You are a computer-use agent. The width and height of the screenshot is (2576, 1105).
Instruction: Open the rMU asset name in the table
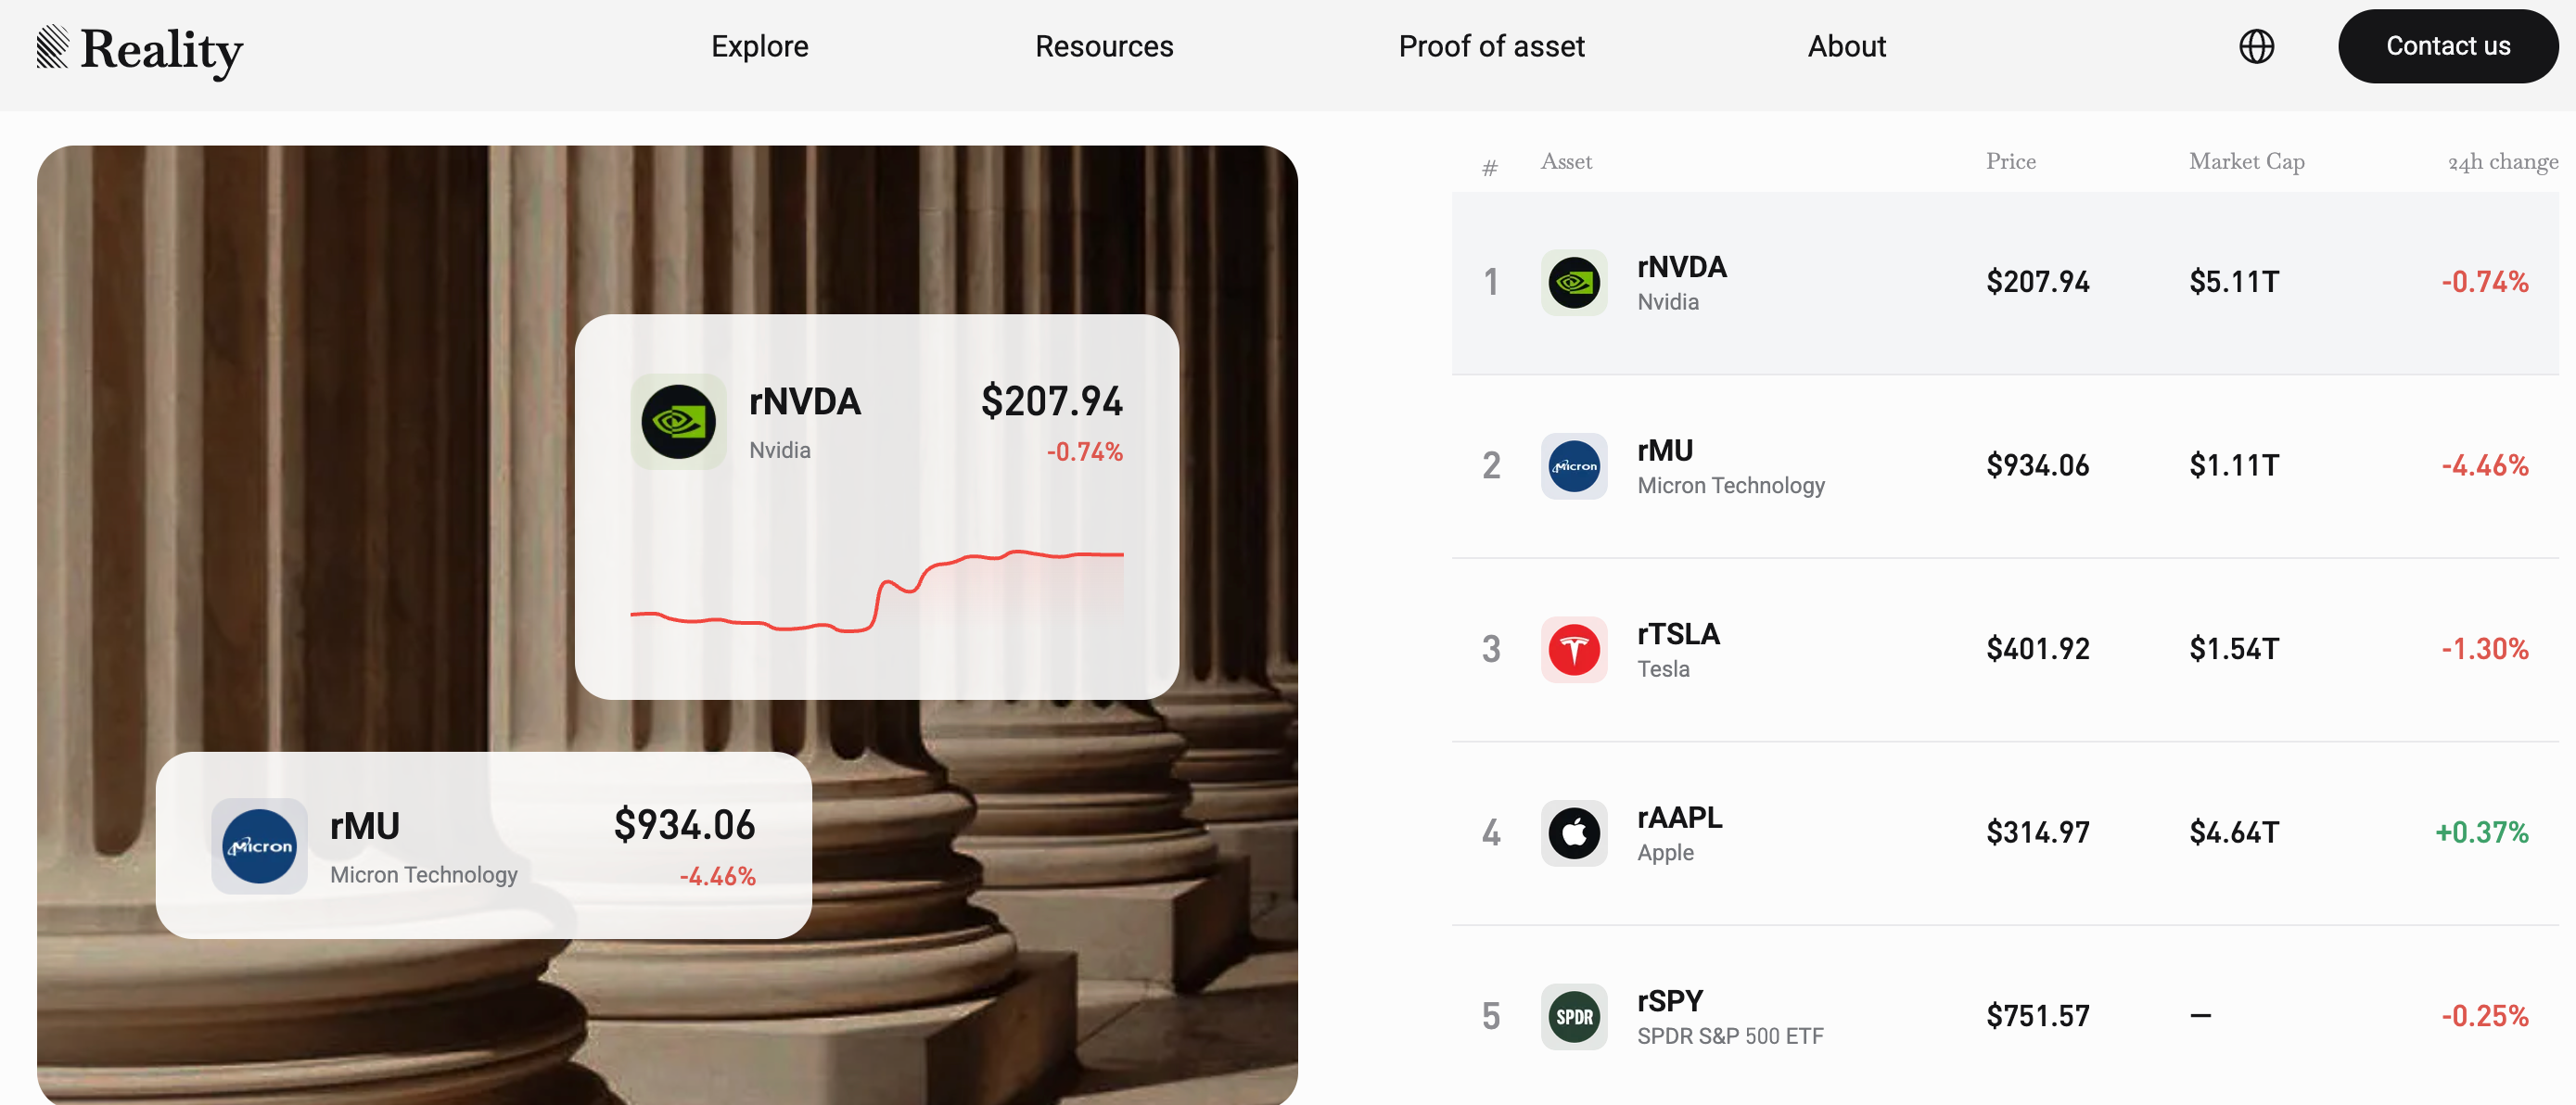pos(1665,451)
